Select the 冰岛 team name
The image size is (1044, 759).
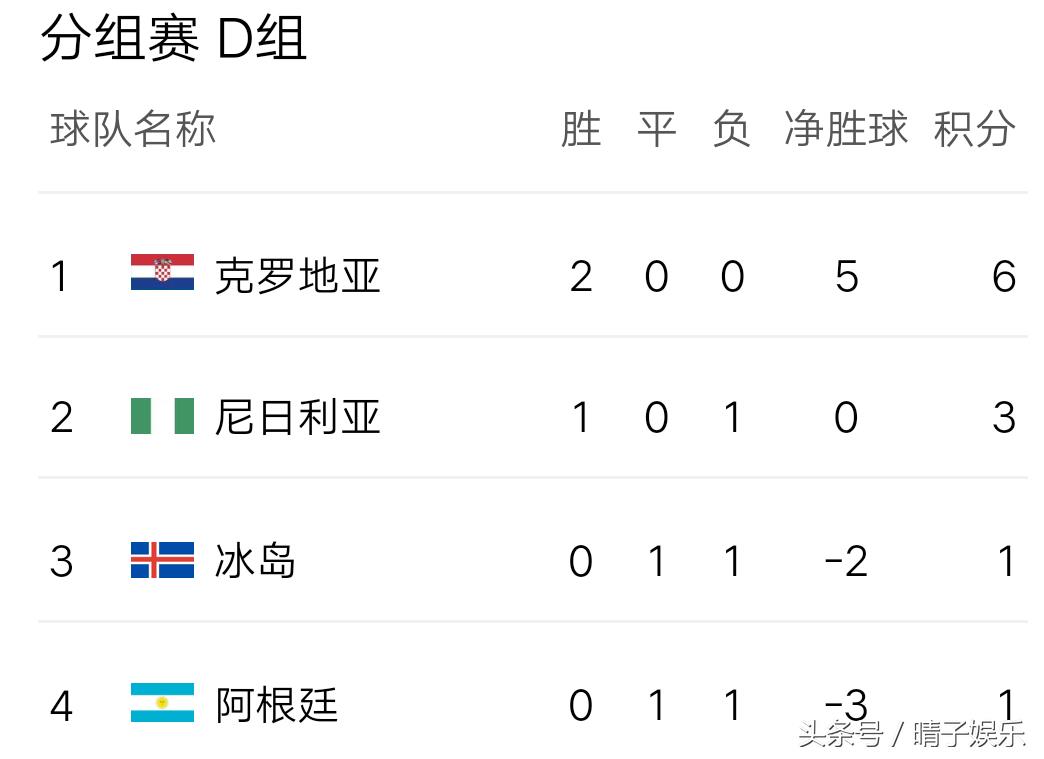coord(255,561)
